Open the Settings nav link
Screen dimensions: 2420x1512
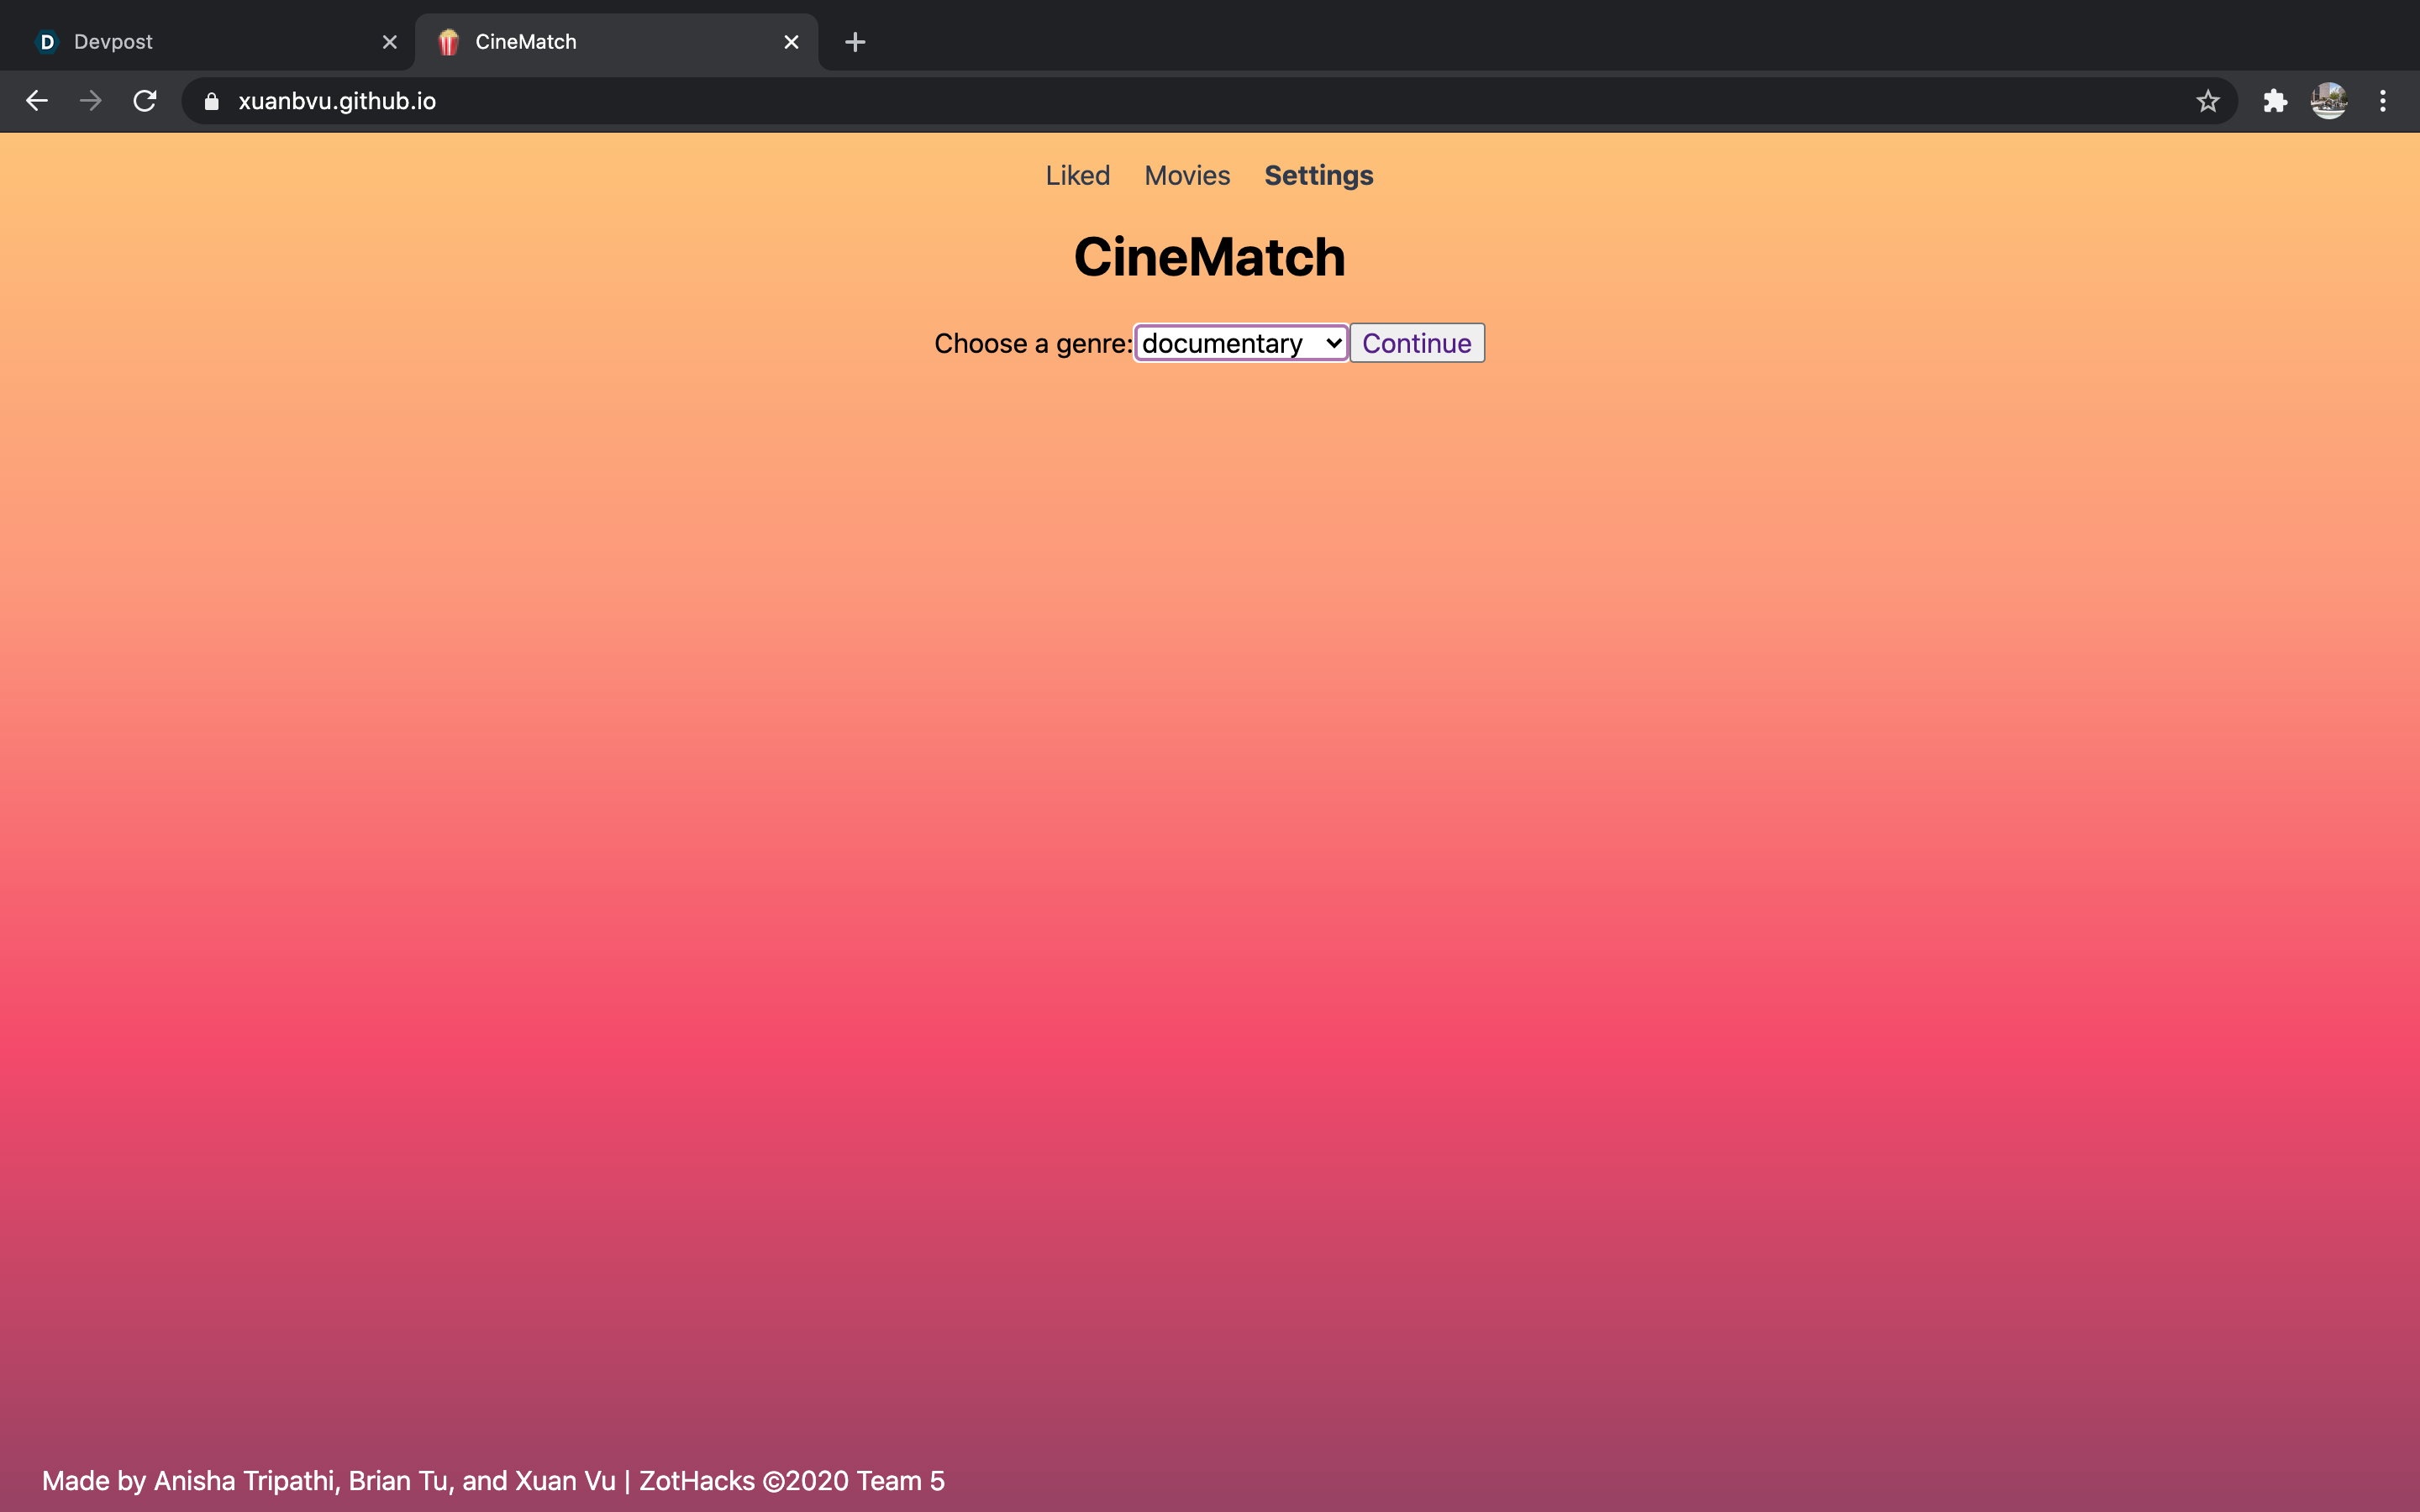[x=1318, y=176]
